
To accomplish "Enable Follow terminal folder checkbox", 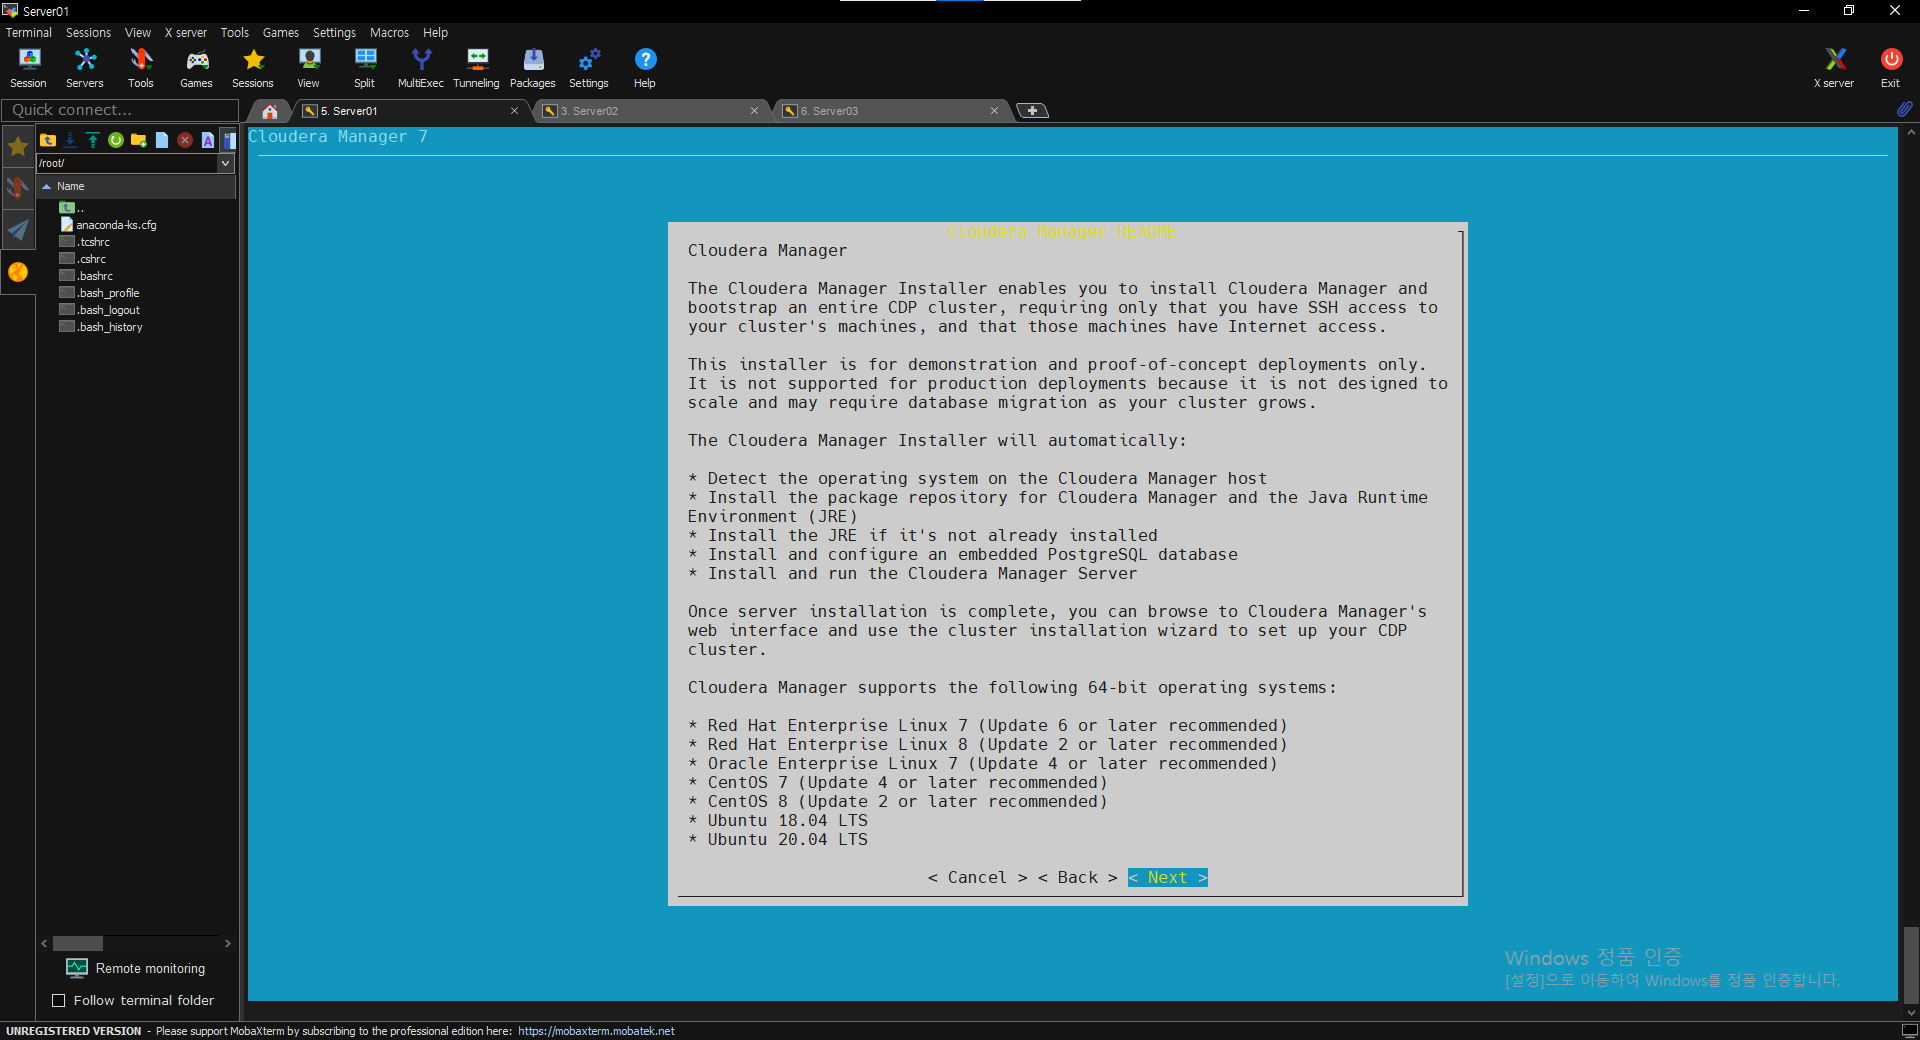I will [x=58, y=1000].
